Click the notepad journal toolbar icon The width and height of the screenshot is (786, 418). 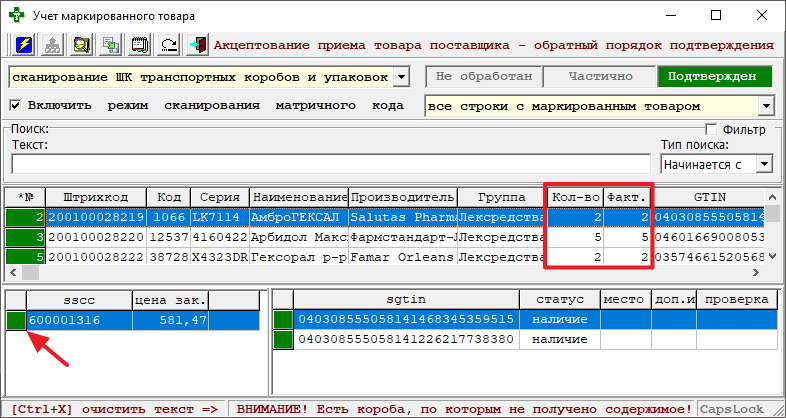pyautogui.click(x=140, y=45)
